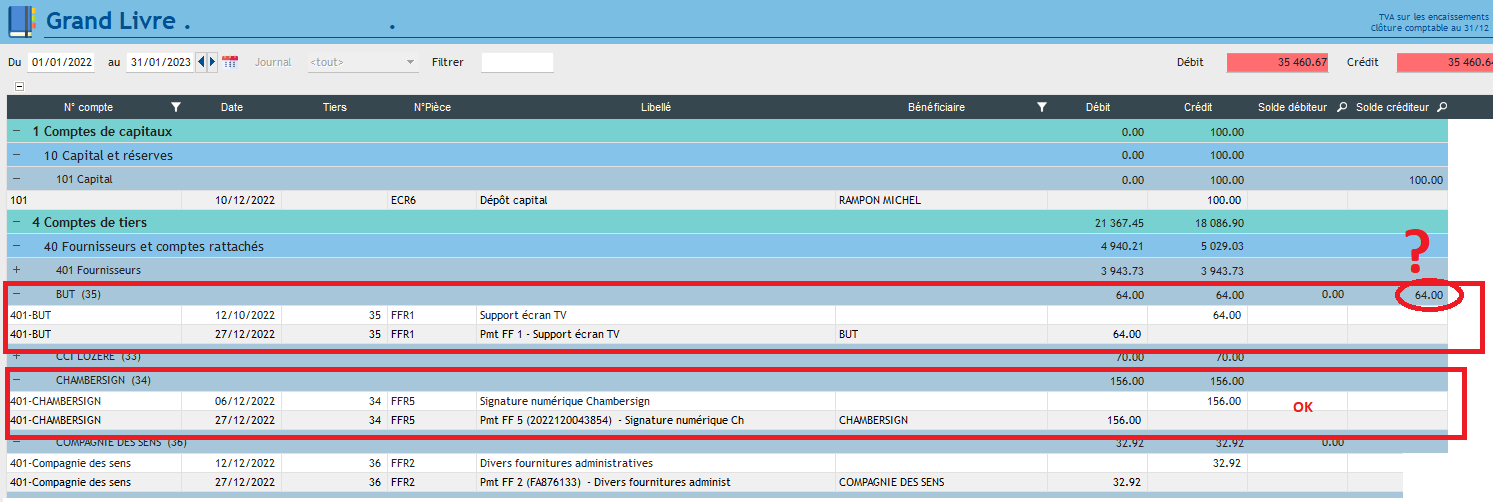The image size is (1493, 502).
Task: Open the calendar date picker icon
Action: (x=230, y=62)
